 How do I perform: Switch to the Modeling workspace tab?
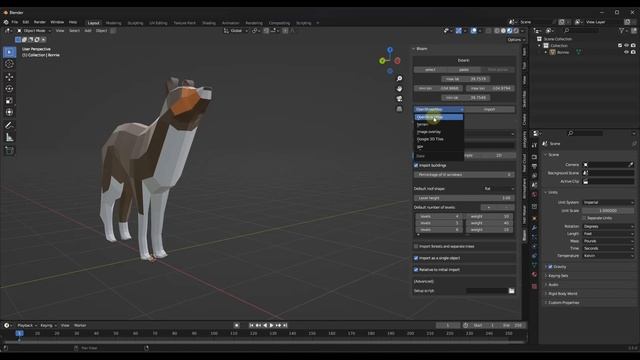pos(113,23)
